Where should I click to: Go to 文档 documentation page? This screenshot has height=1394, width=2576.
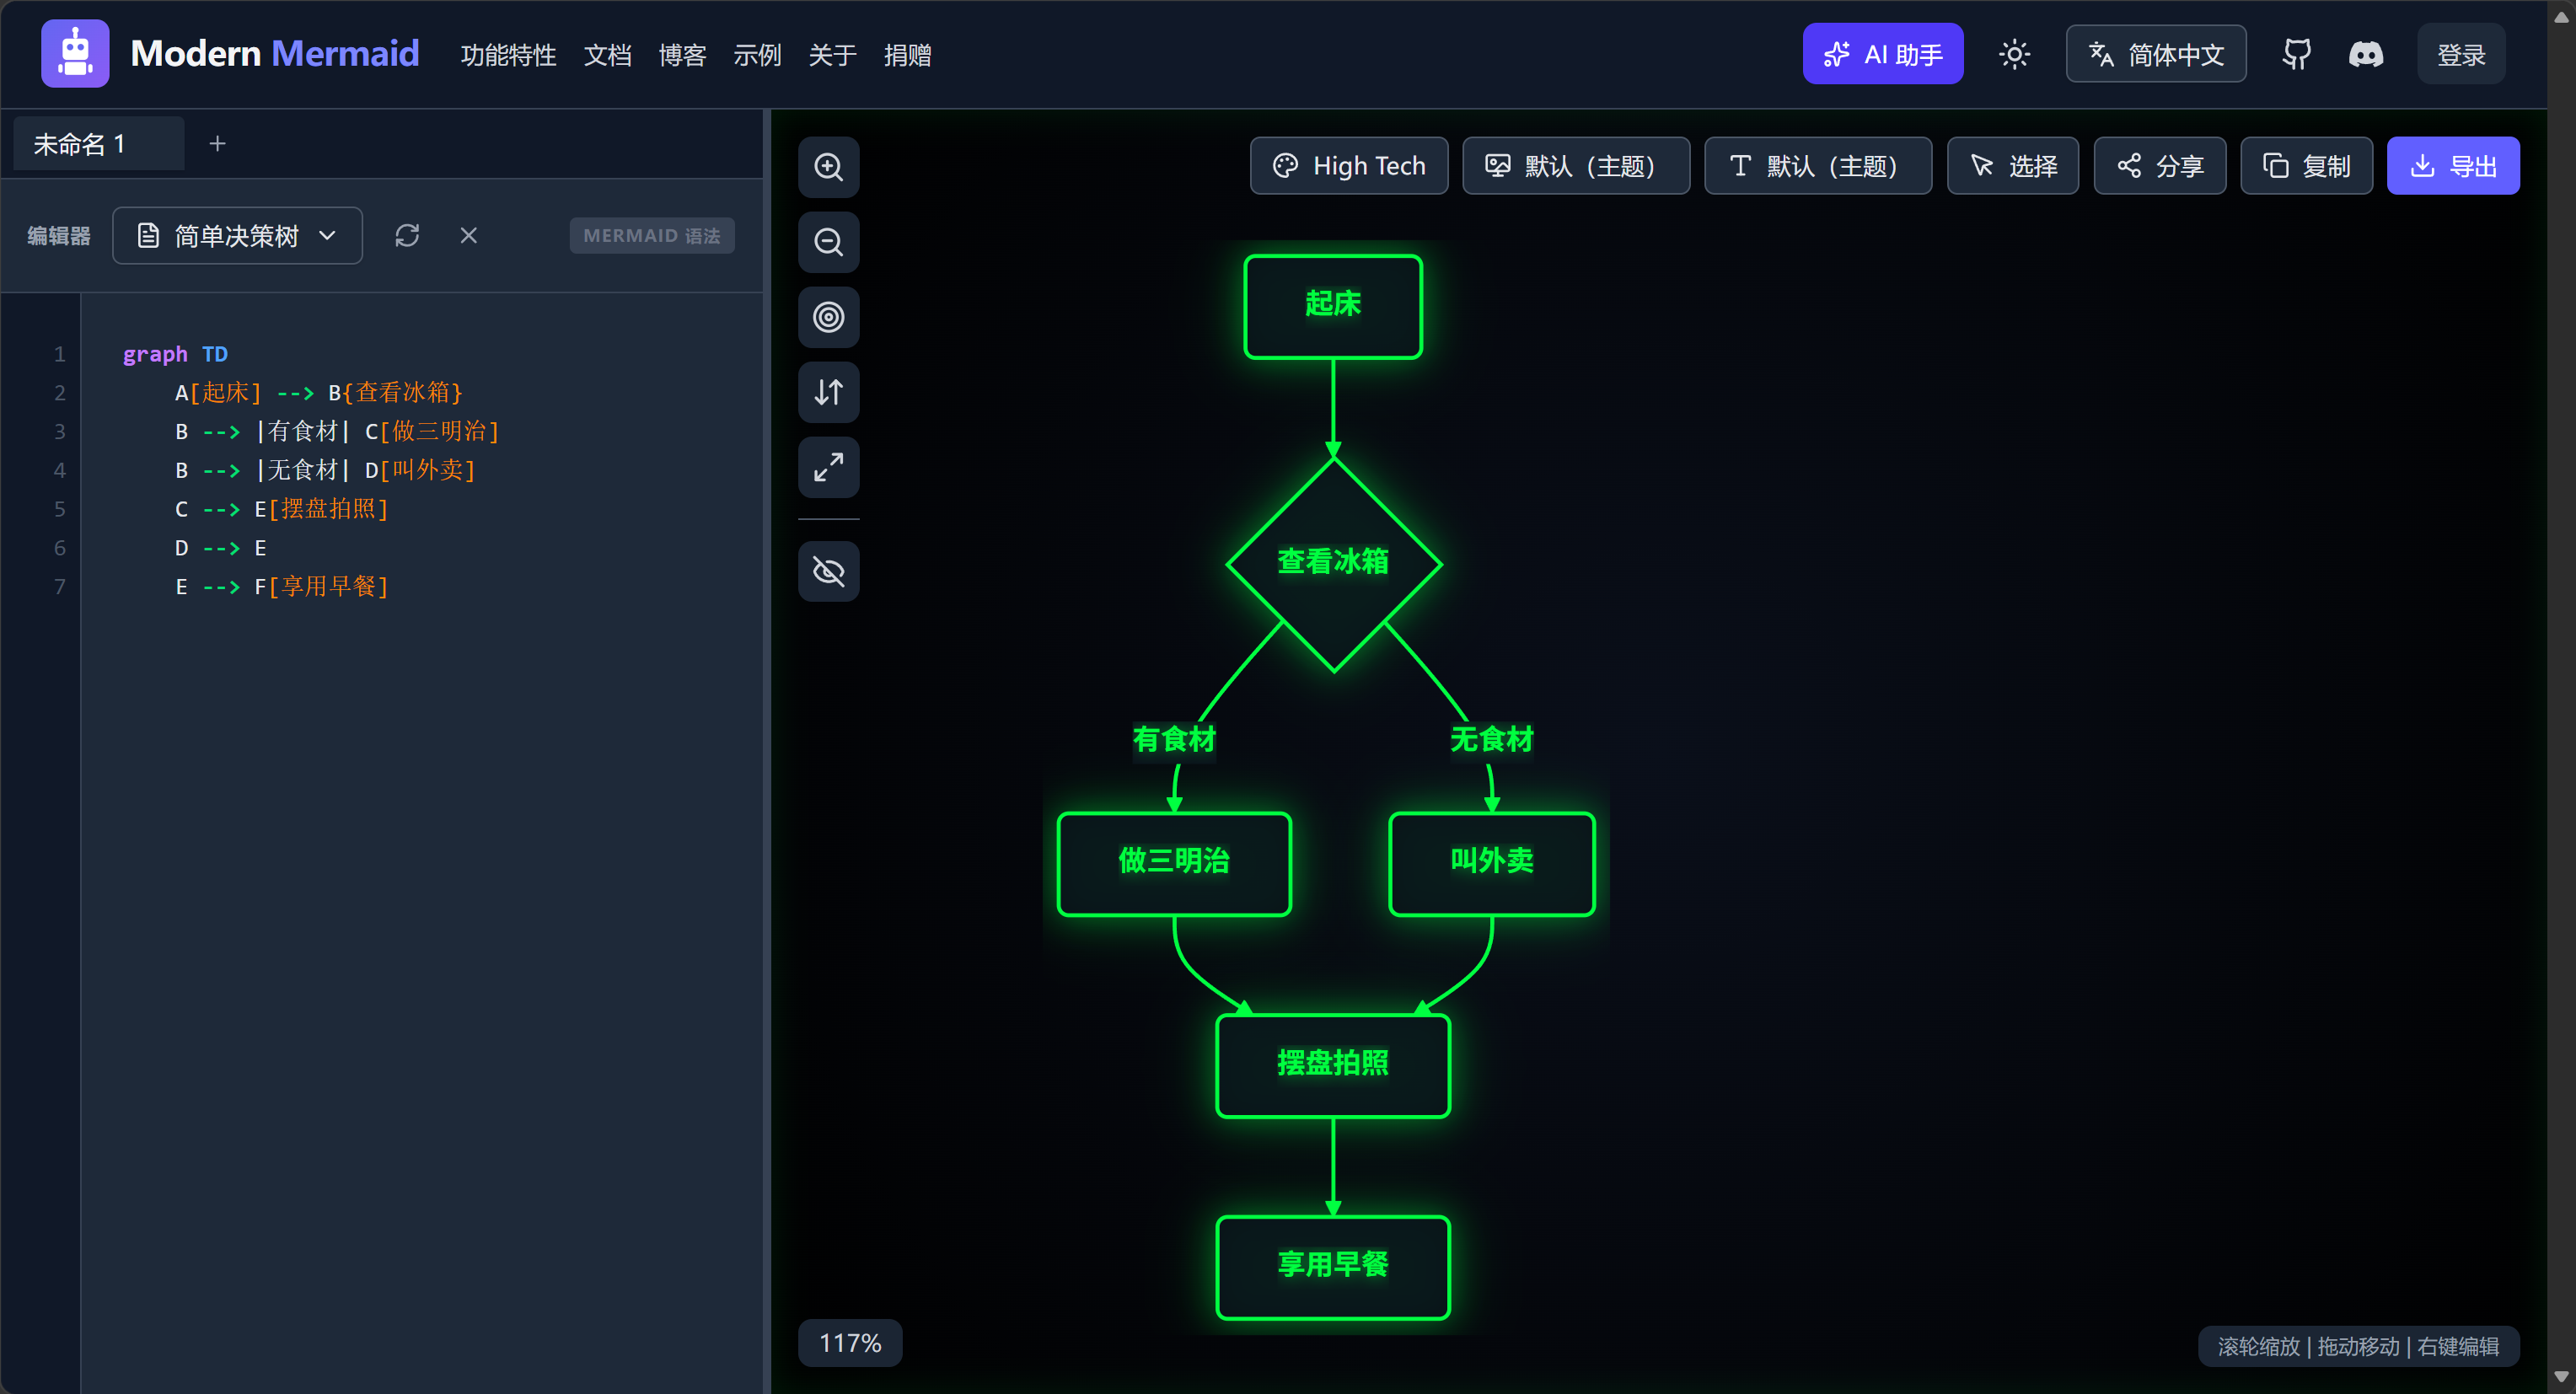[x=608, y=55]
